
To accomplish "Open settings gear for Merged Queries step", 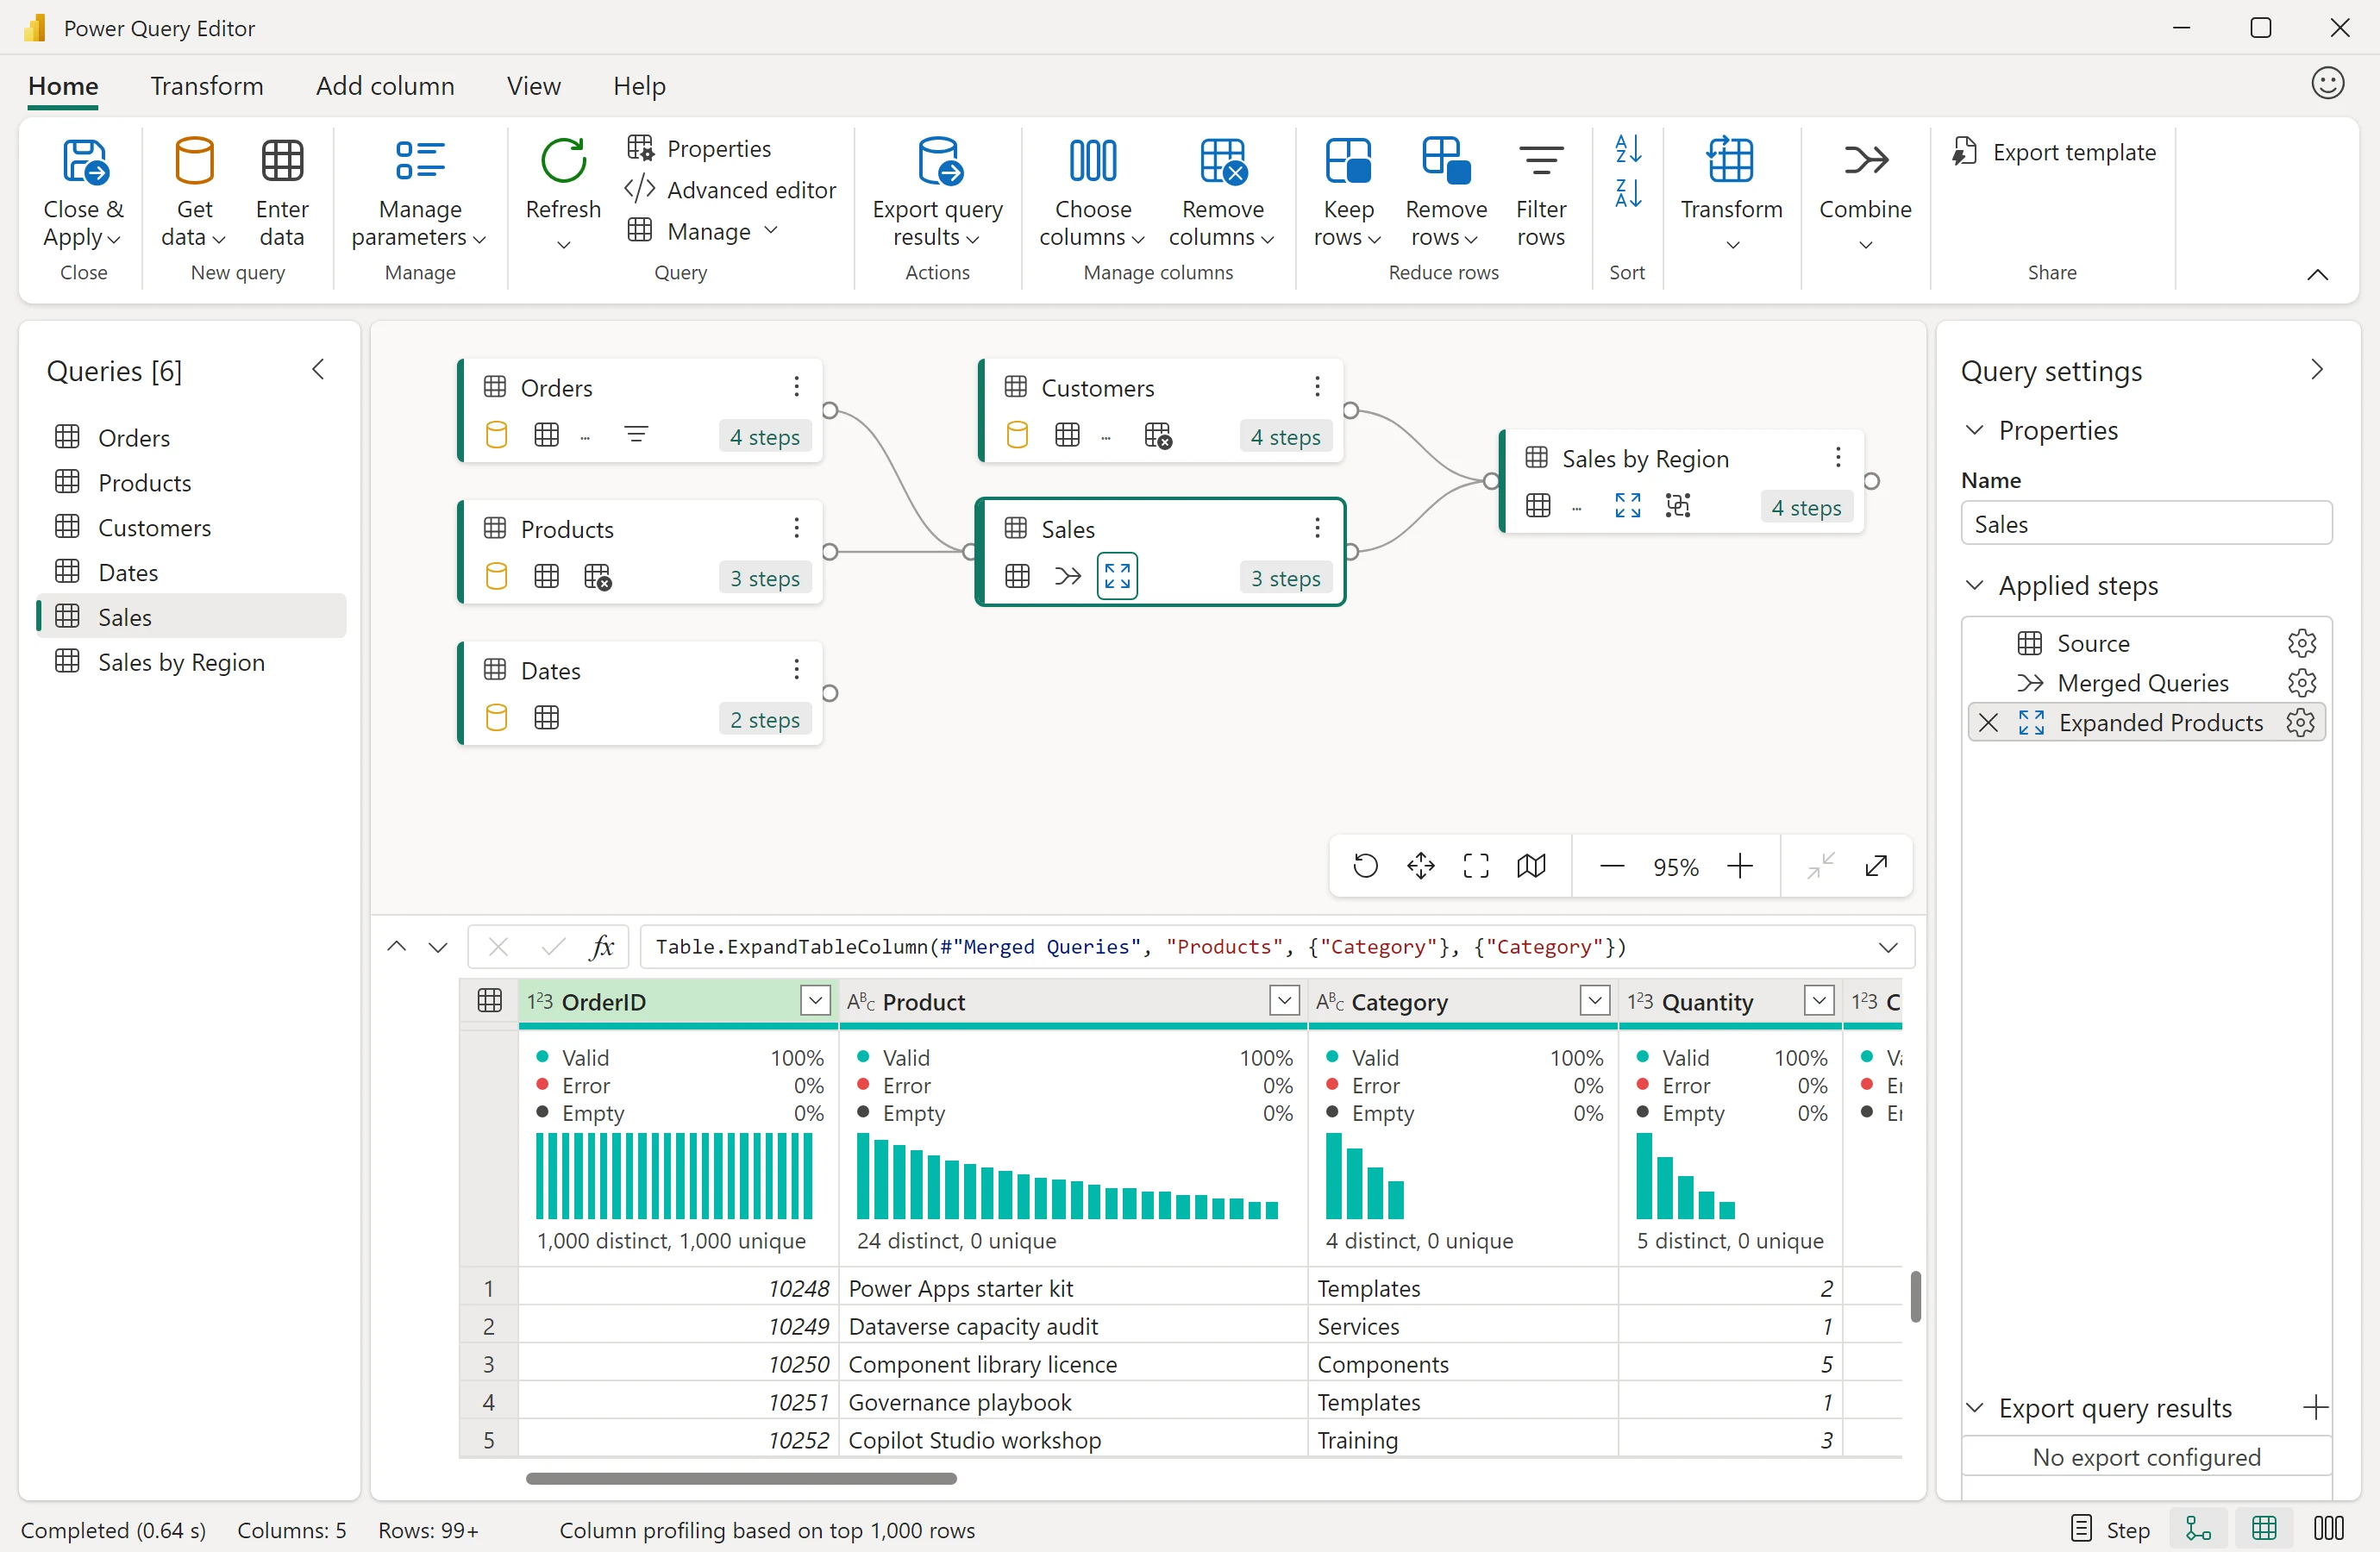I will pyautogui.click(x=2302, y=683).
